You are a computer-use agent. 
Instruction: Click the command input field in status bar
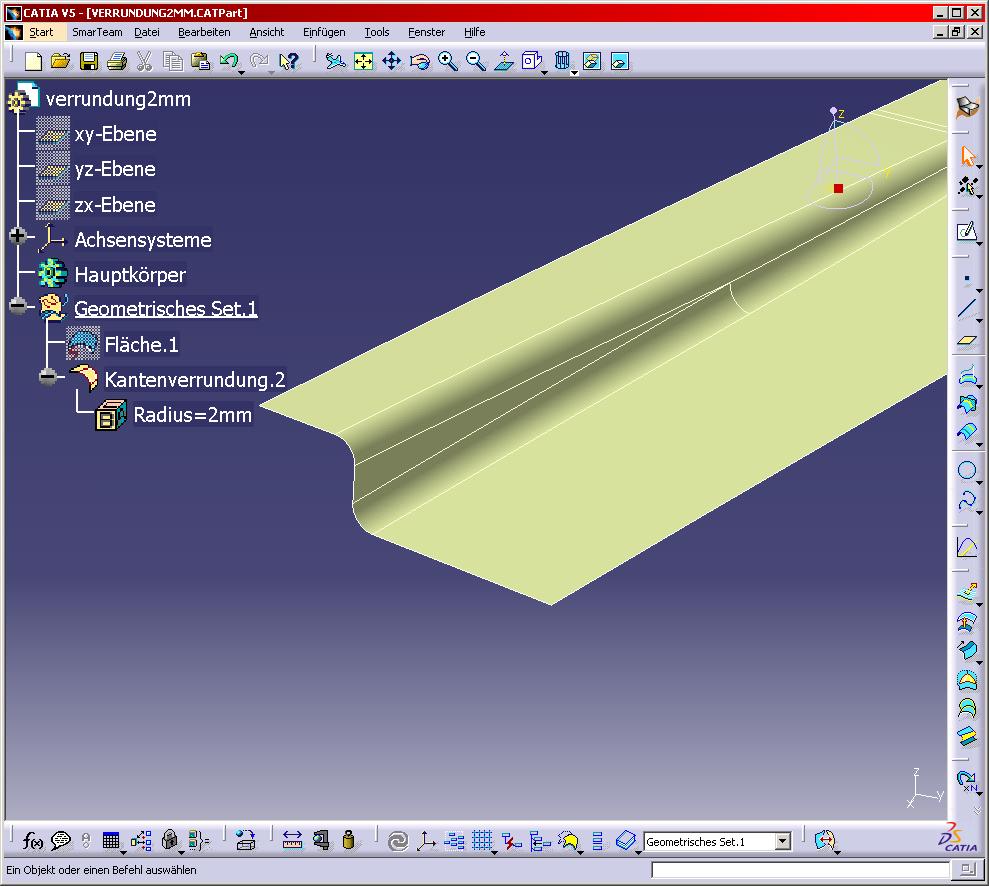click(x=800, y=870)
